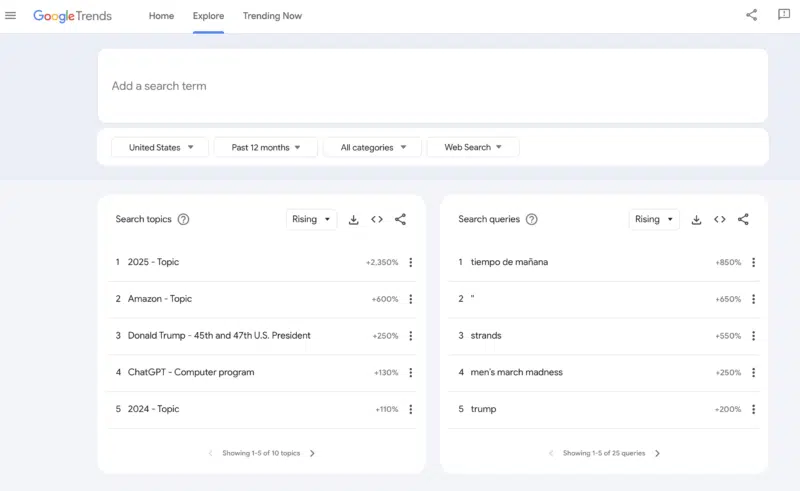
Task: Open the trump query
Action: (483, 409)
